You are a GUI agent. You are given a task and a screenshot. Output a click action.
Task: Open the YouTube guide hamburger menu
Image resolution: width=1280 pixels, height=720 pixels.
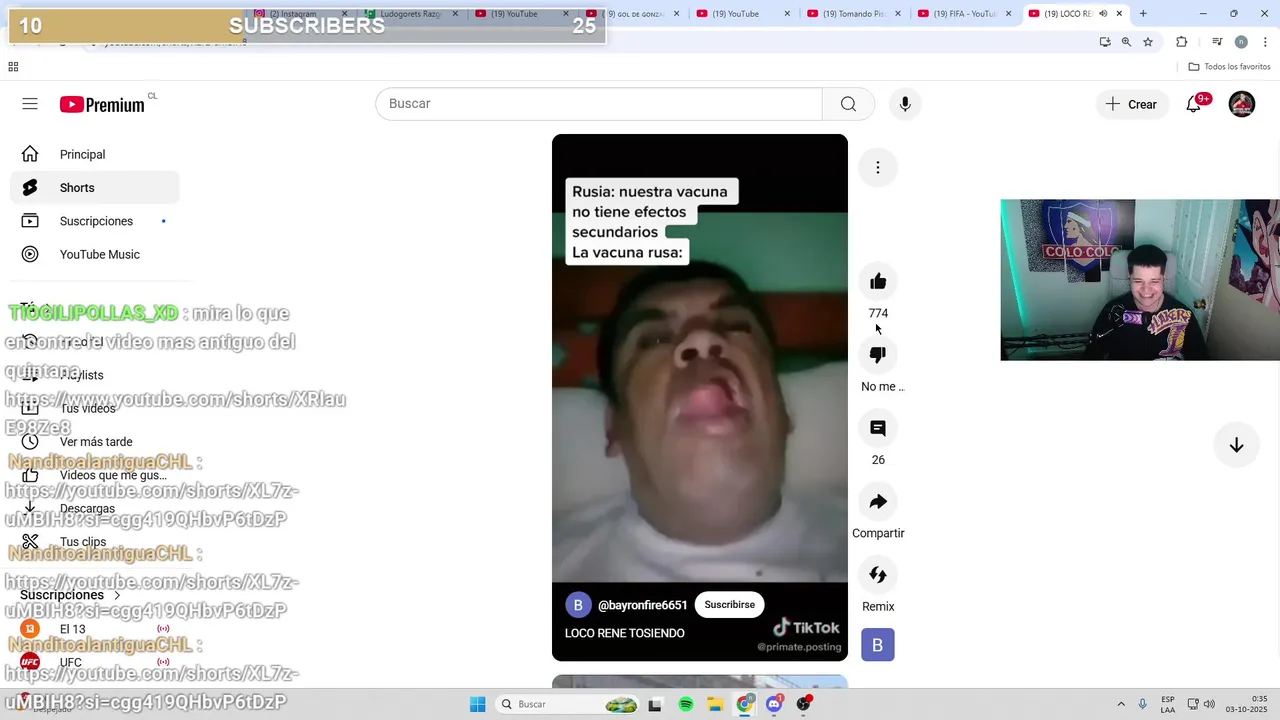click(x=30, y=104)
